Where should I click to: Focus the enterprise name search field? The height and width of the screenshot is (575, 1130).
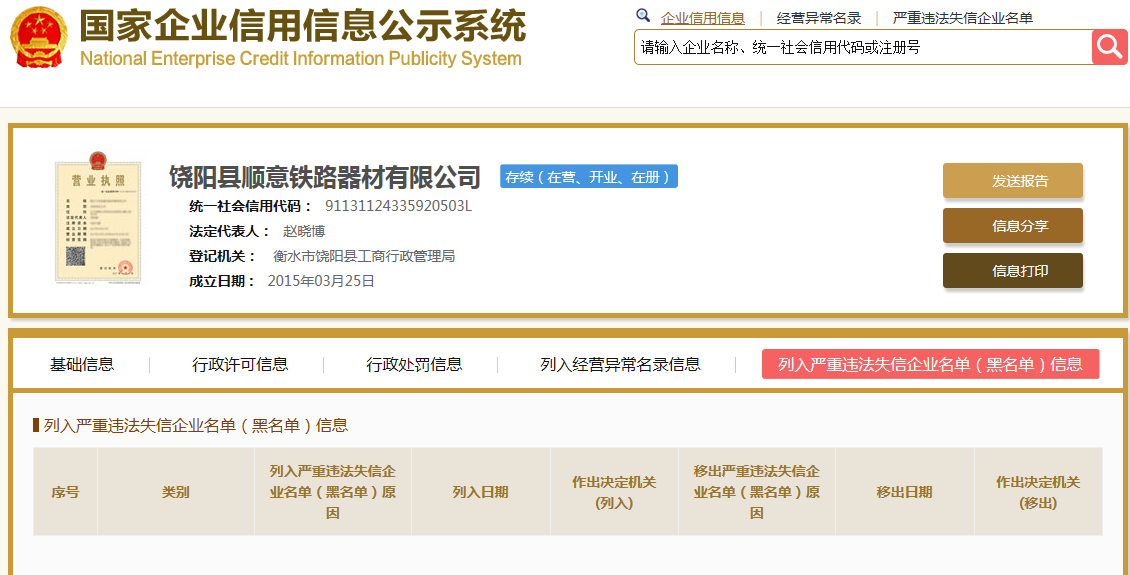click(863, 48)
